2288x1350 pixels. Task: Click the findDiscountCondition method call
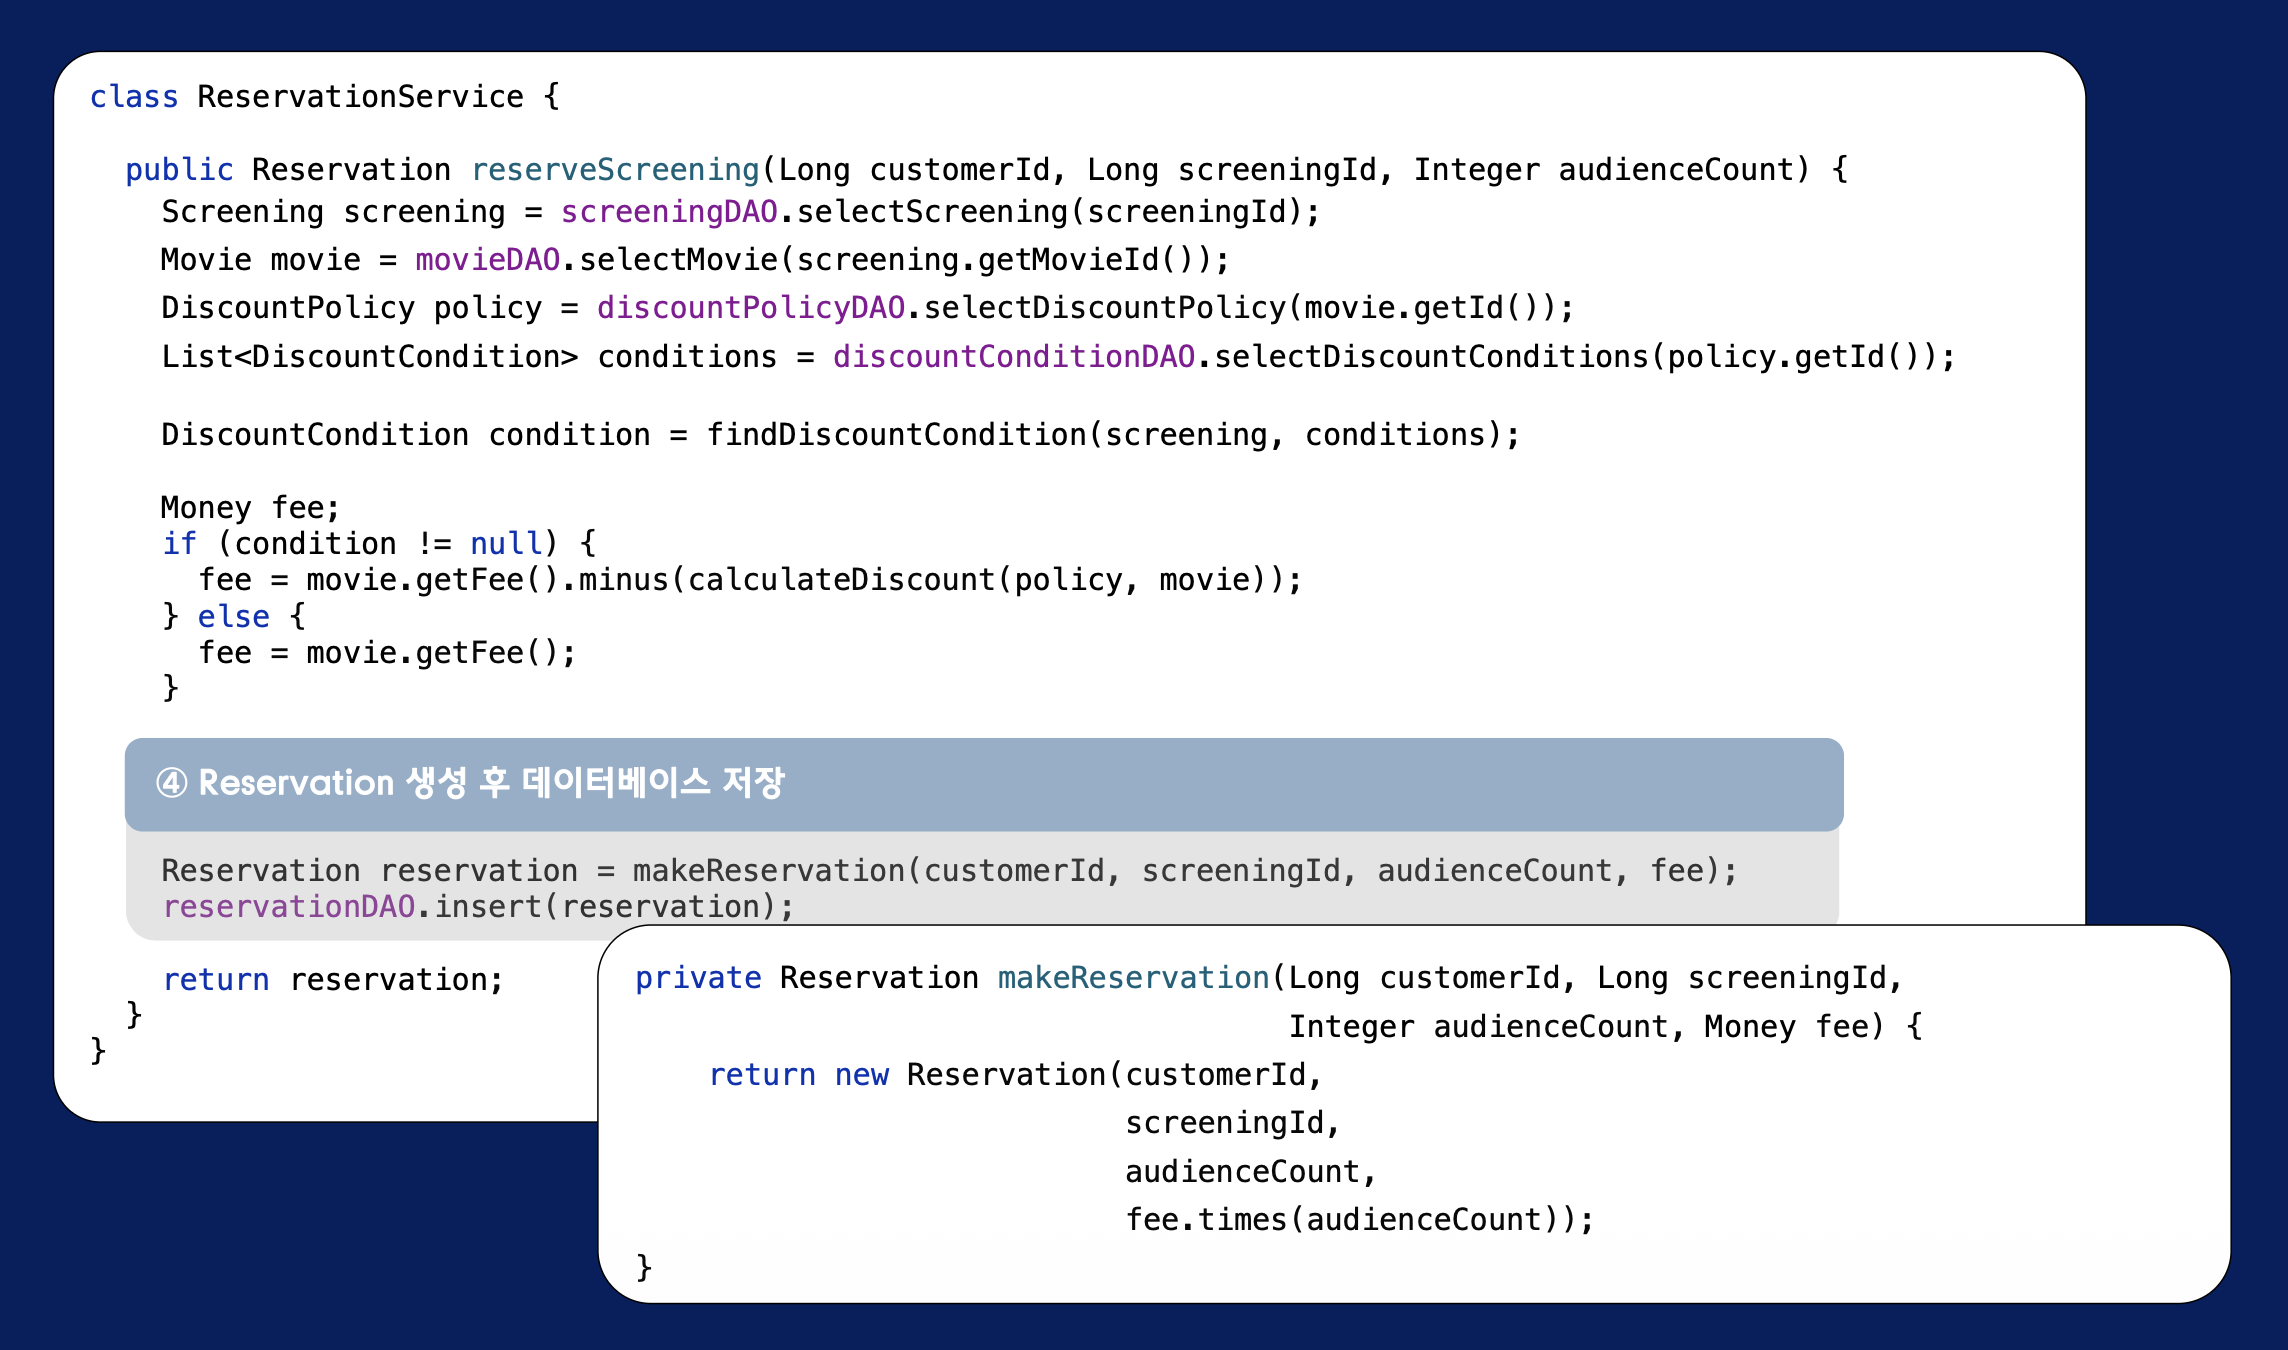896,435
